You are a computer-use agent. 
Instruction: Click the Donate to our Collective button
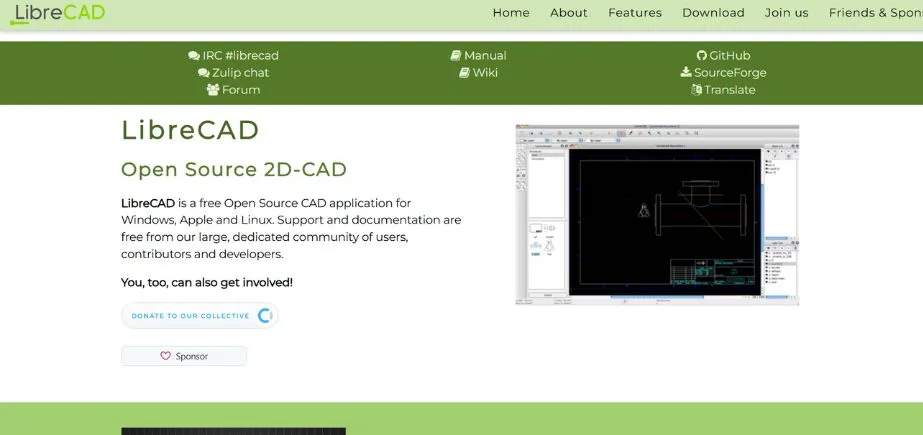click(x=200, y=316)
